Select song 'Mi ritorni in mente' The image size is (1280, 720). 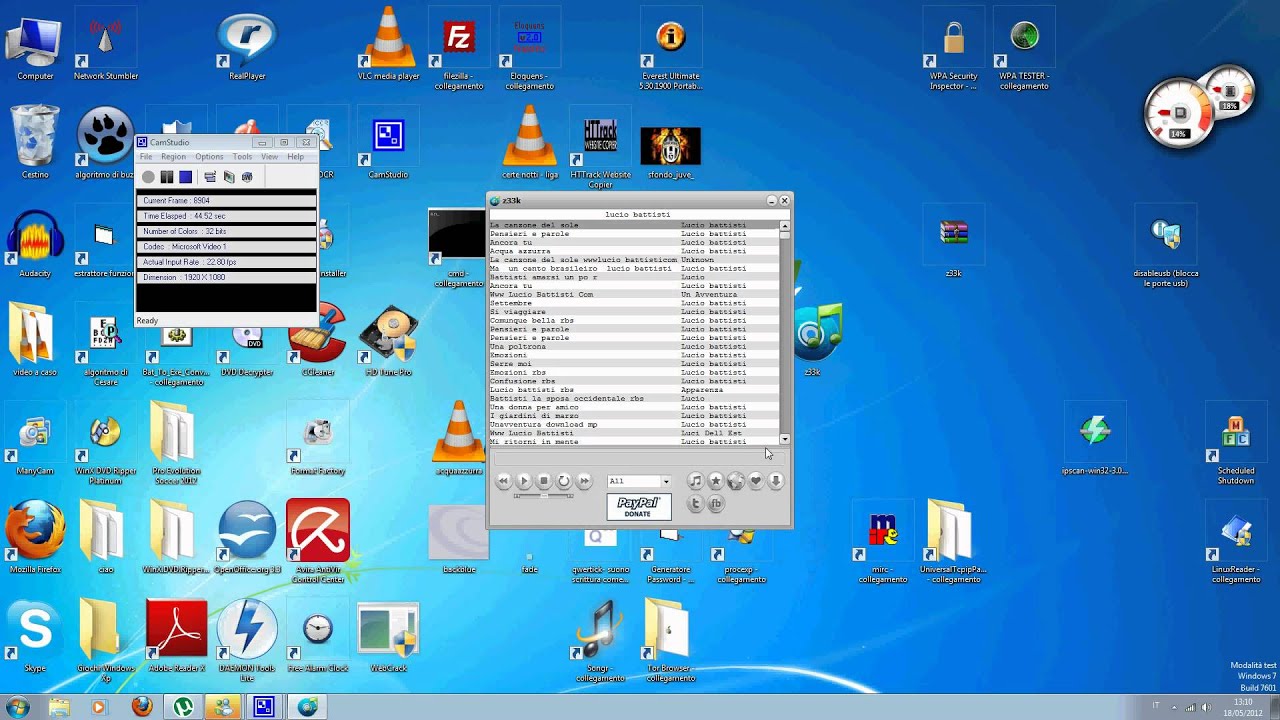coord(634,442)
